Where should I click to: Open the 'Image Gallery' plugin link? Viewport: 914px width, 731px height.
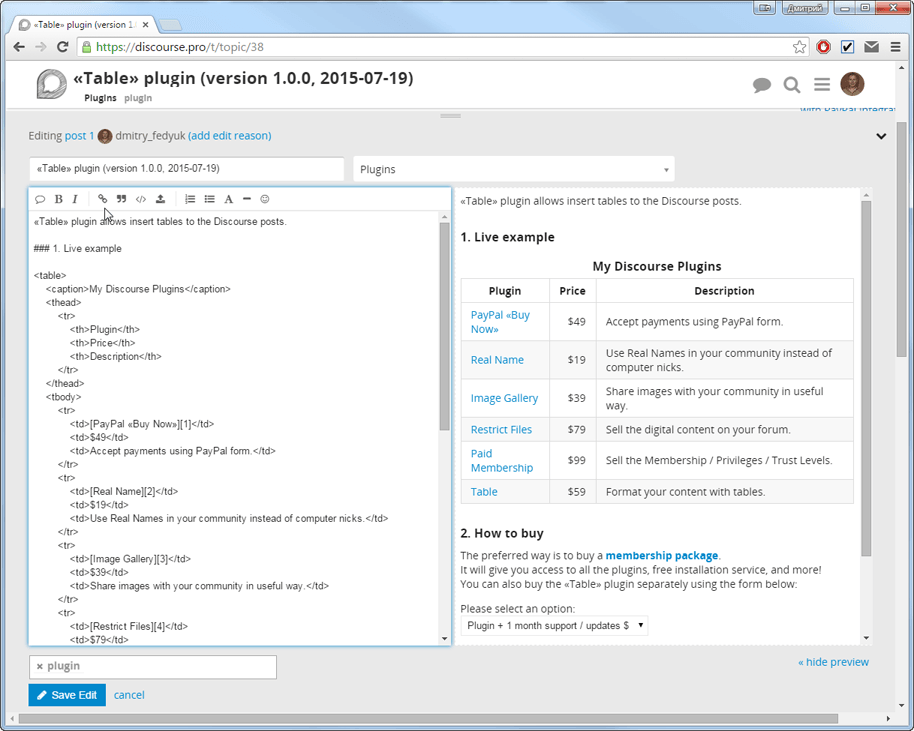click(x=504, y=398)
